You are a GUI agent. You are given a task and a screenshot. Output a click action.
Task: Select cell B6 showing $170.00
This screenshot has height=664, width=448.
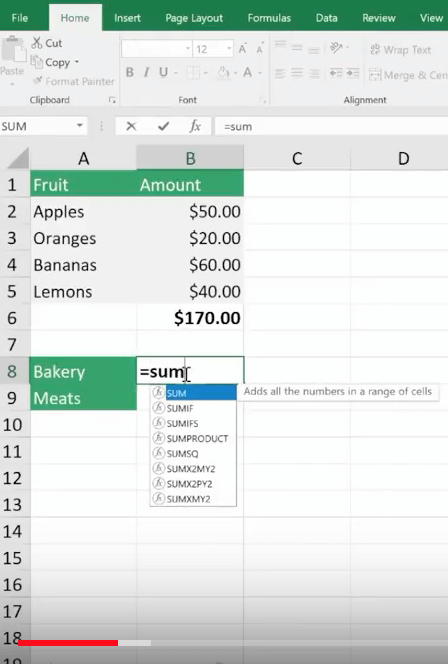(x=190, y=318)
